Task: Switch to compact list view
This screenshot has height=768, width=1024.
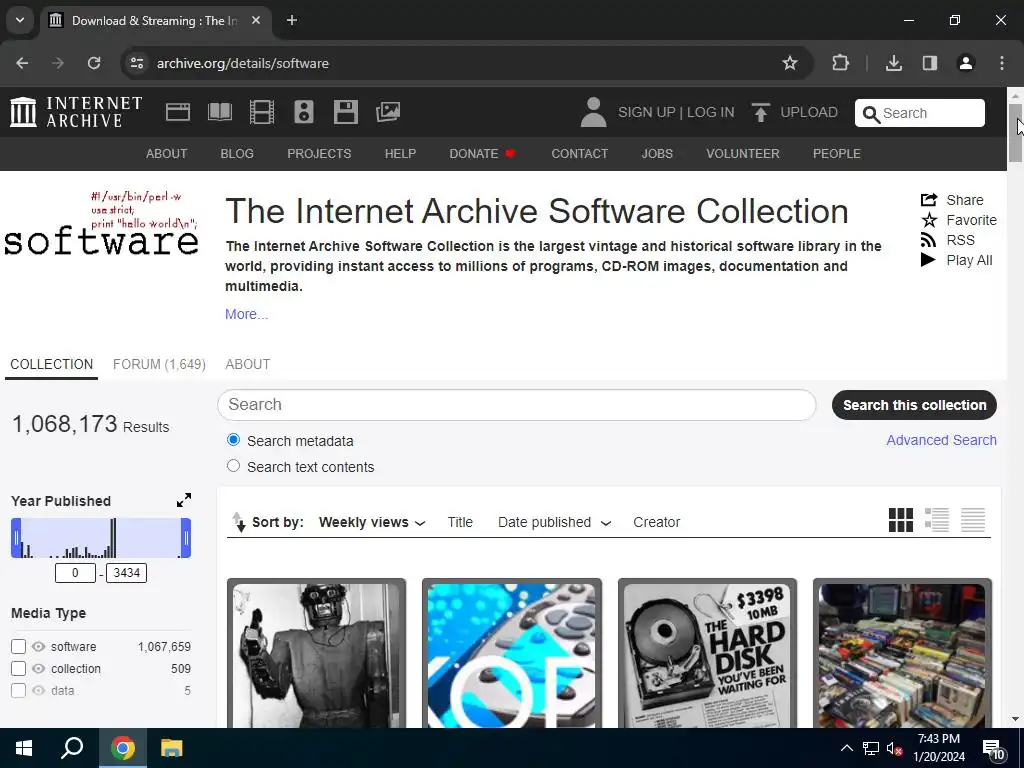Action: pyautogui.click(x=972, y=520)
